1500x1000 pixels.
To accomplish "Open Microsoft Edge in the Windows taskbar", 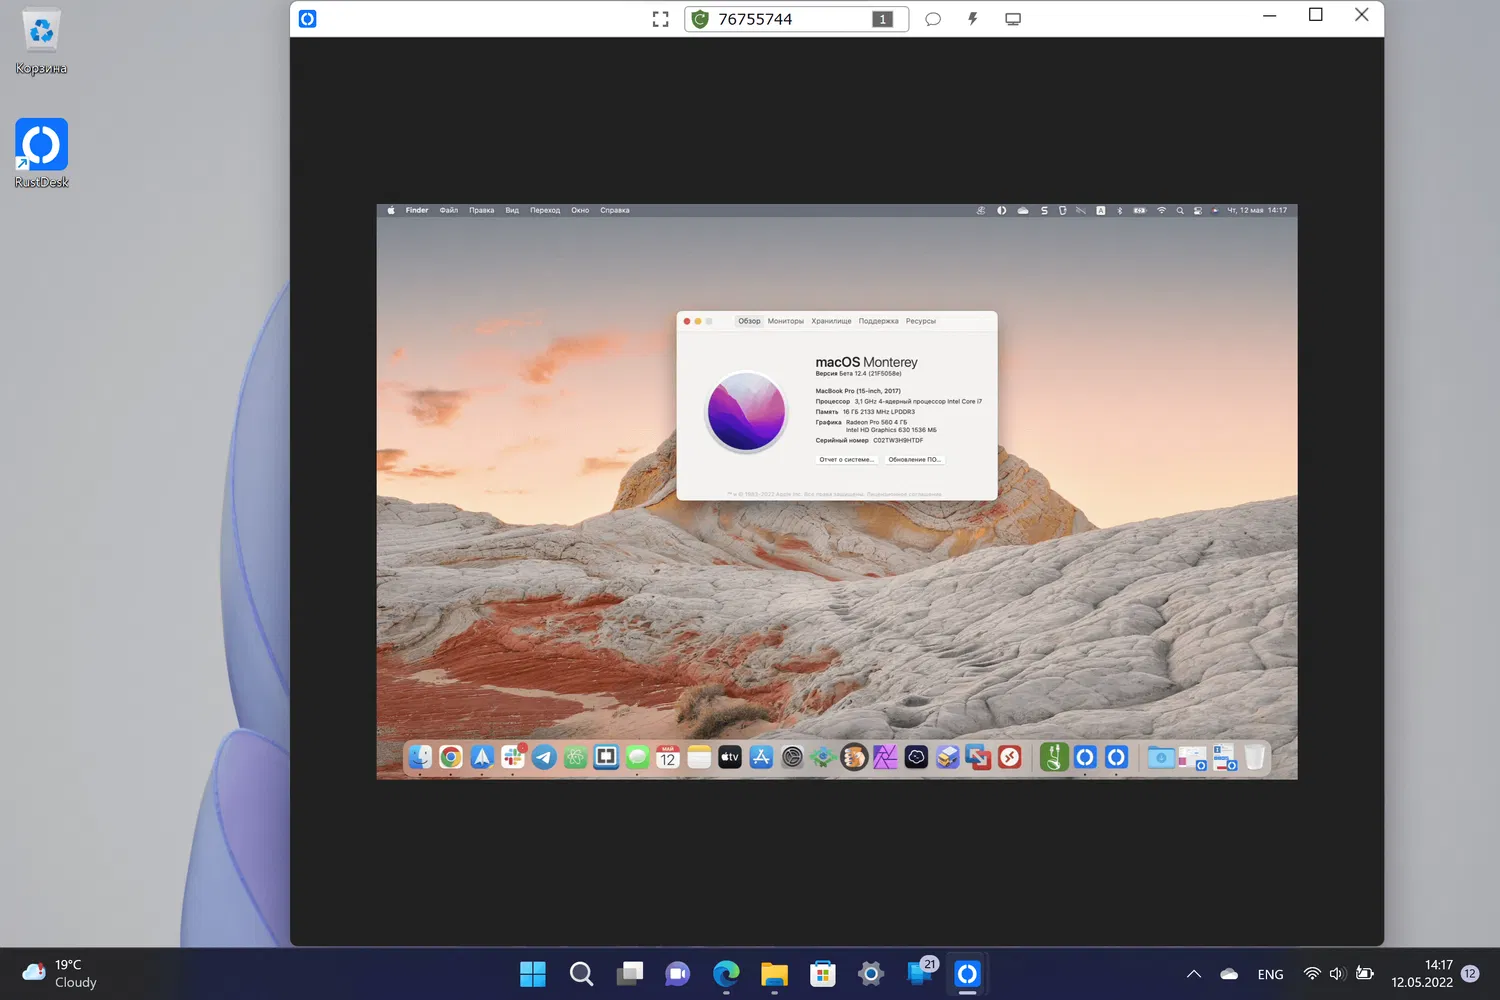I will pyautogui.click(x=726, y=973).
